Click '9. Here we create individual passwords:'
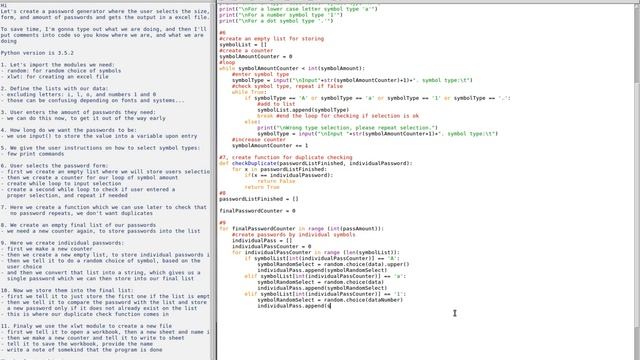The image size is (640, 360). point(62,243)
